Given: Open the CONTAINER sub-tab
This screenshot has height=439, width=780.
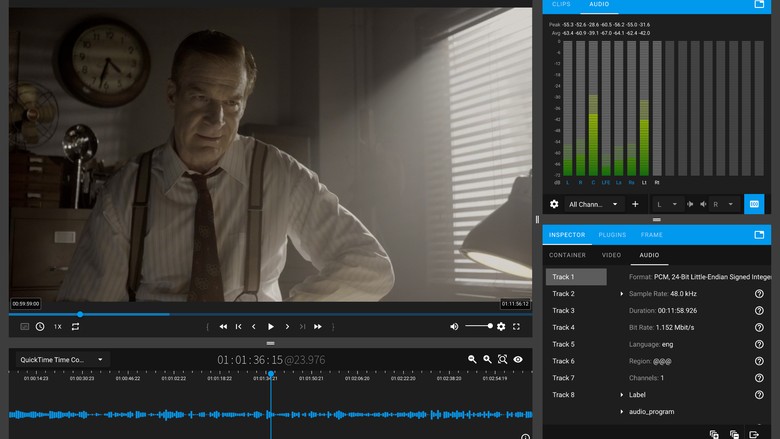Looking at the screenshot, I should click(567, 255).
